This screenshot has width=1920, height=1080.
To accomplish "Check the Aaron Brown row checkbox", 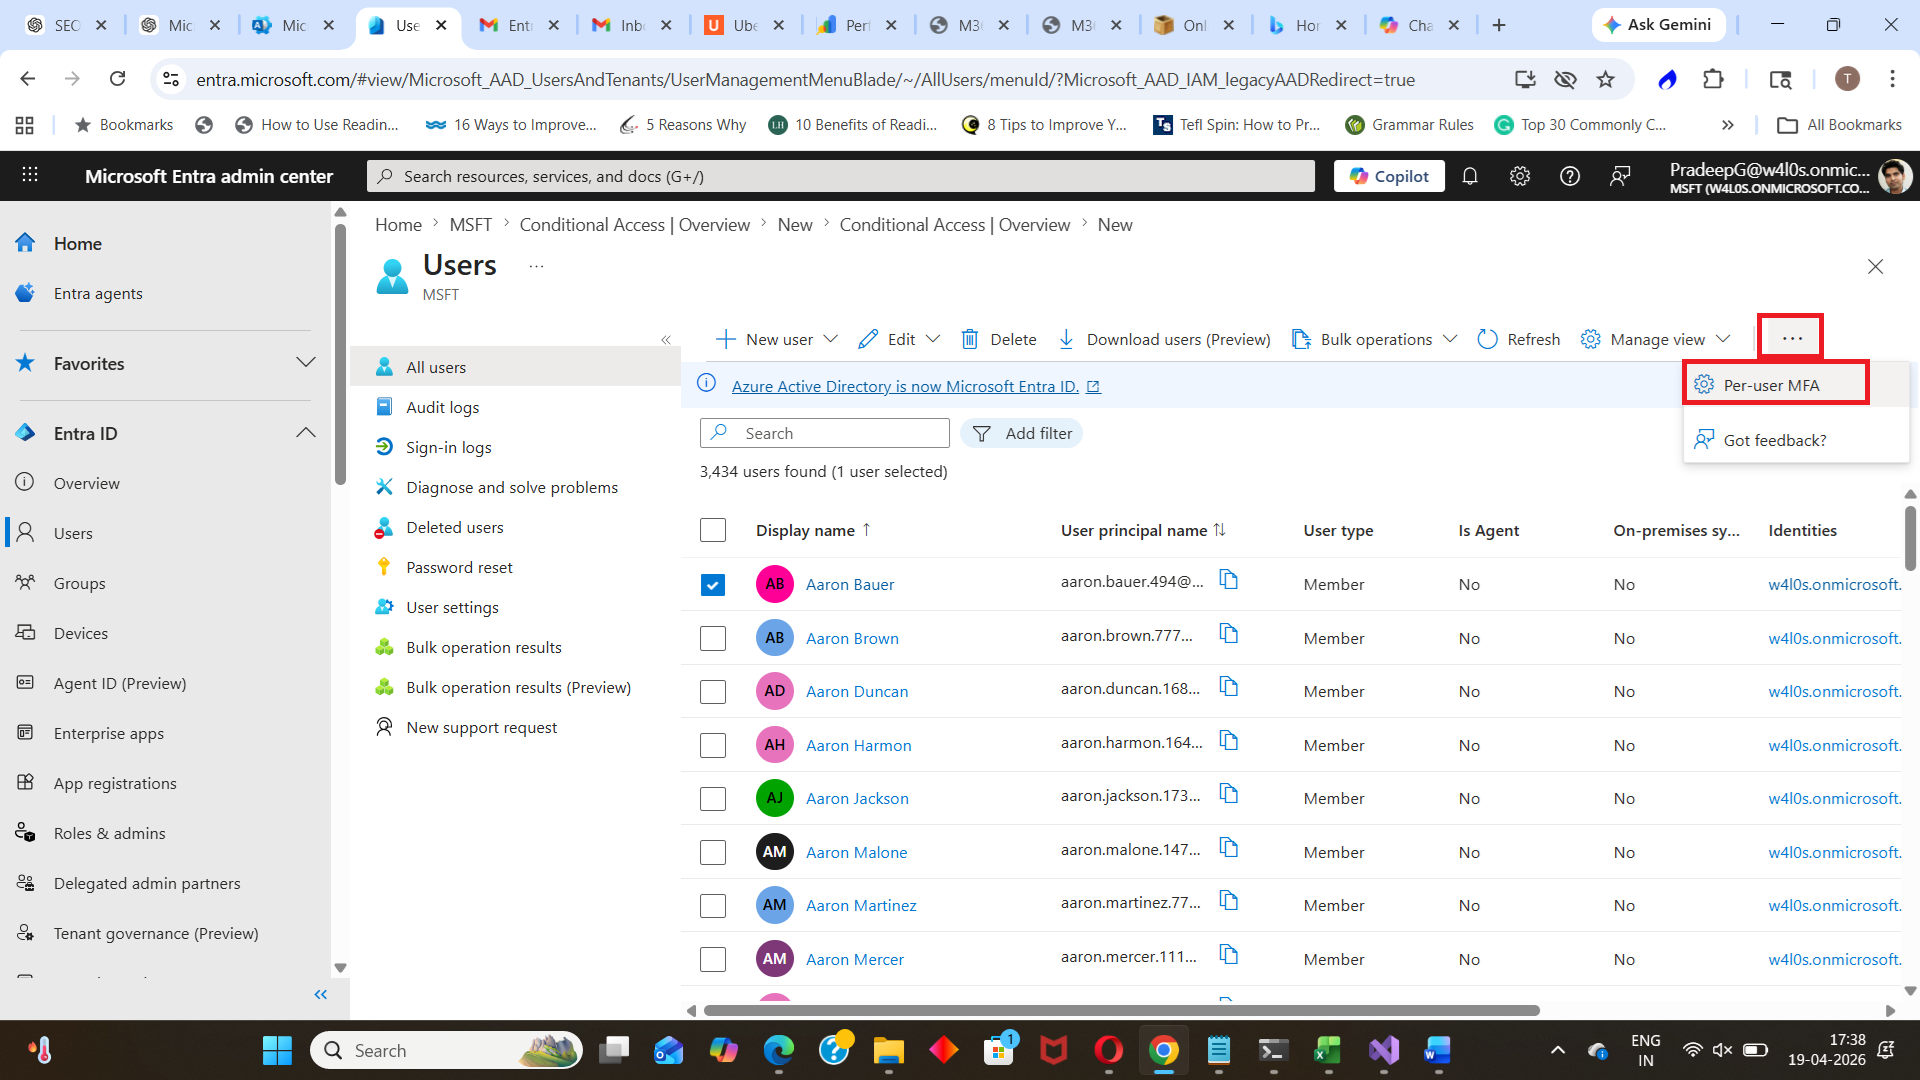I will coord(713,638).
